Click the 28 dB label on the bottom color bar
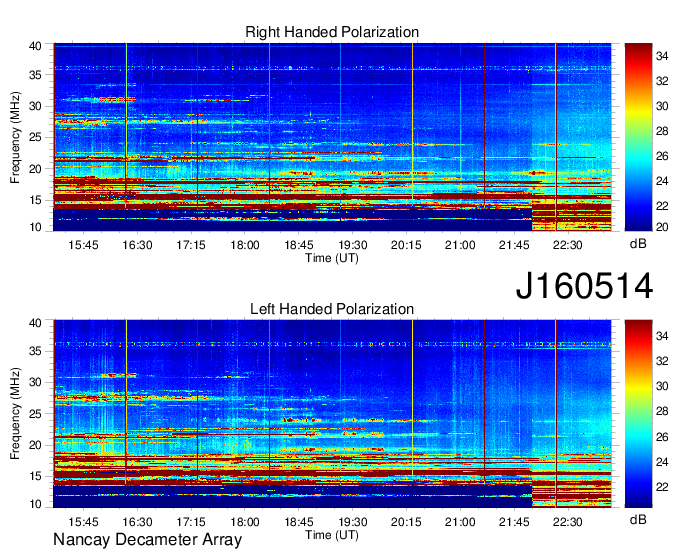This screenshot has height=552, width=680. [662, 411]
